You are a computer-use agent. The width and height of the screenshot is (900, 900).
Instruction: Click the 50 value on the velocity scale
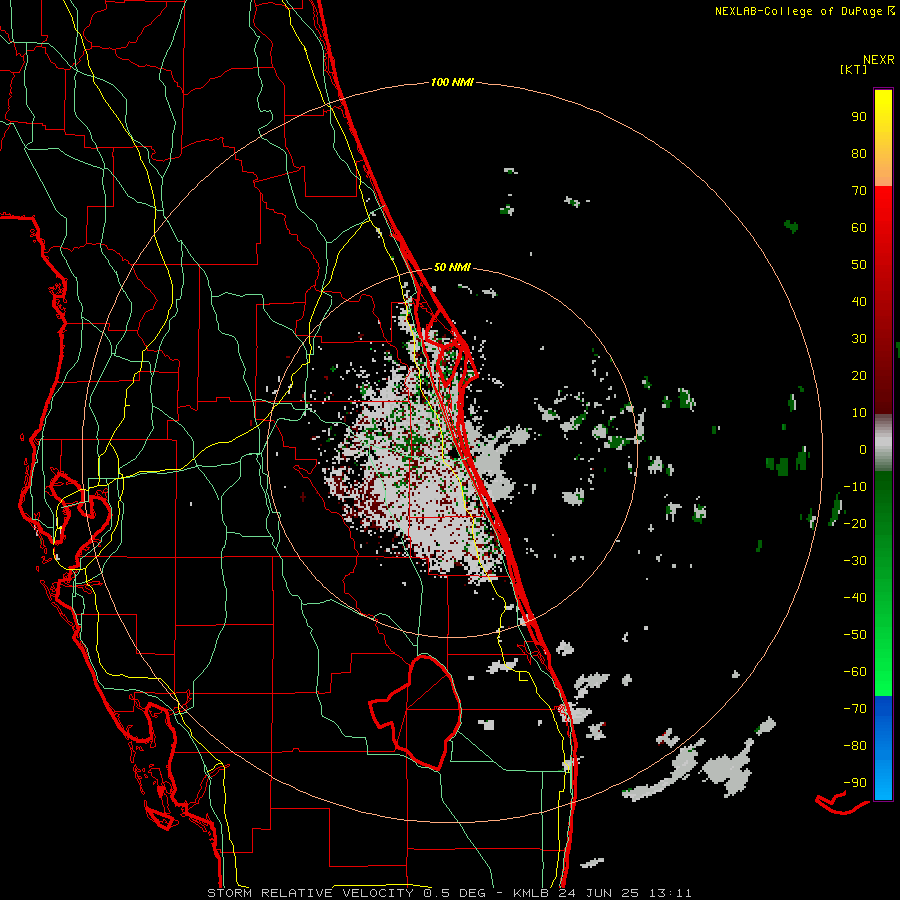[859, 265]
